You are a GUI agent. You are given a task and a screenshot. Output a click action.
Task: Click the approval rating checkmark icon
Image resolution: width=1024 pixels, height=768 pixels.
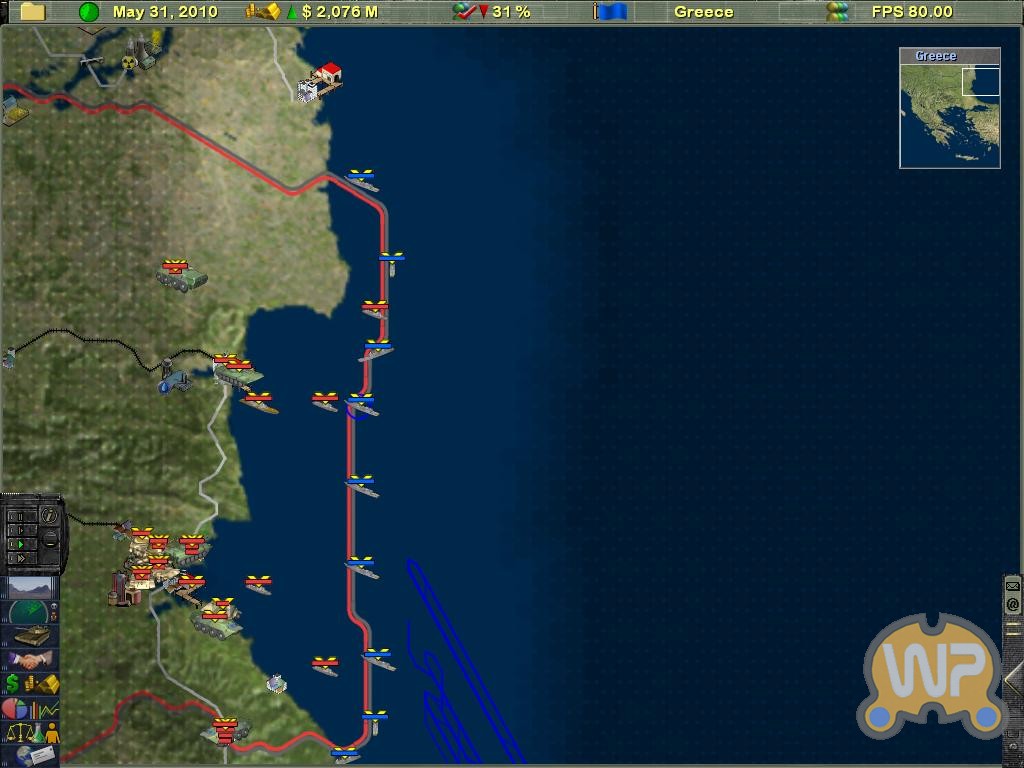click(466, 12)
